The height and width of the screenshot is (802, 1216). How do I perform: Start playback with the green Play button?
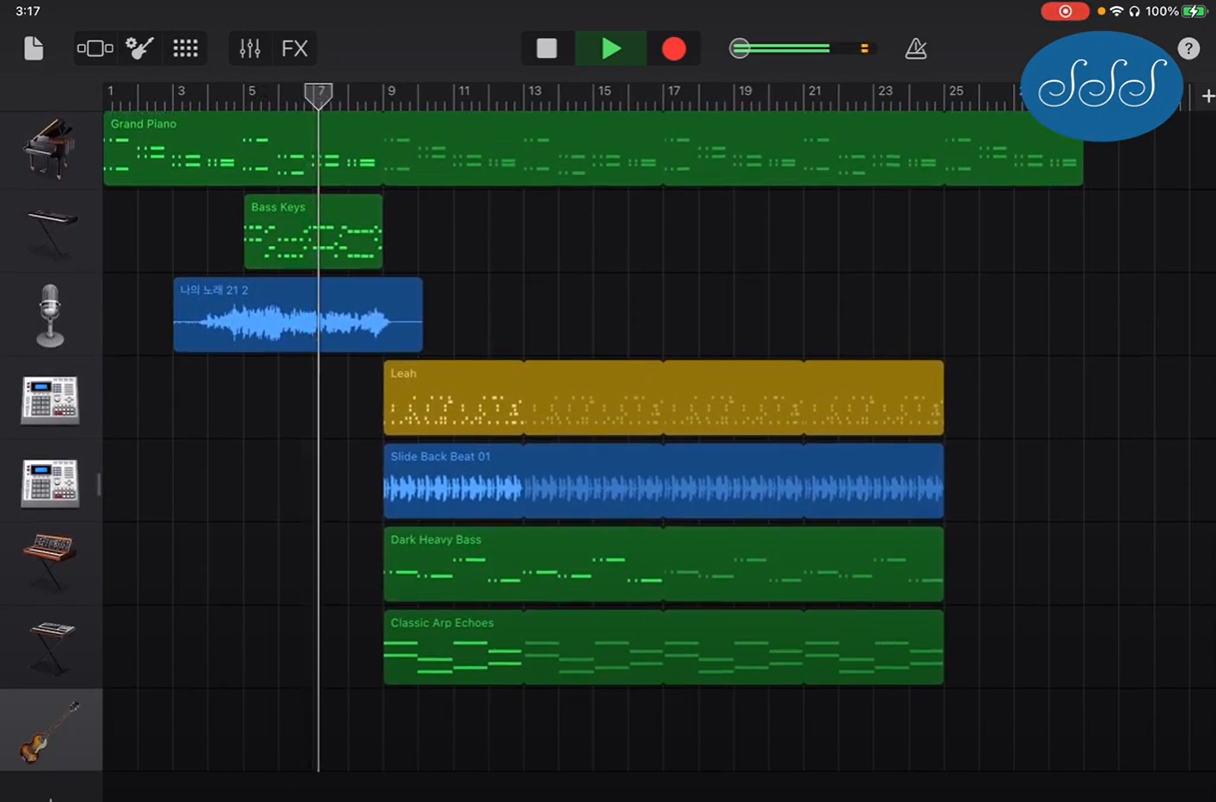coord(610,48)
